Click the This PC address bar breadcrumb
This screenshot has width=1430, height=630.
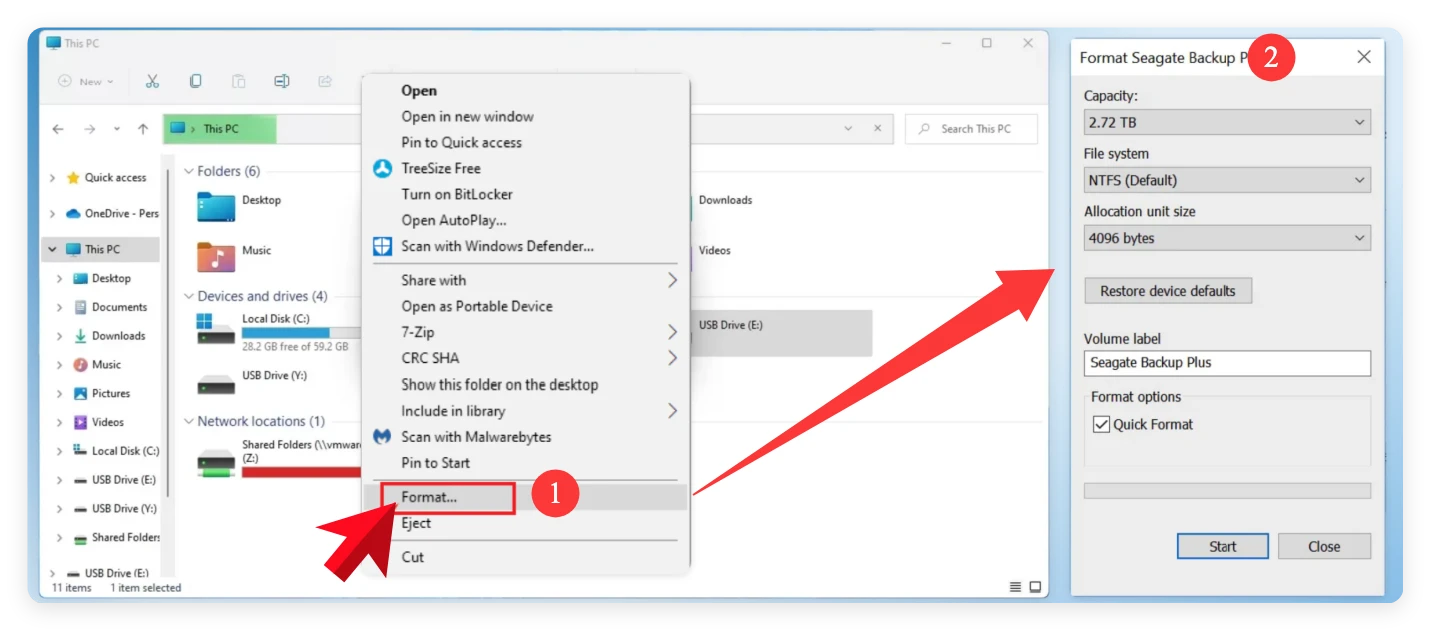[x=221, y=129]
